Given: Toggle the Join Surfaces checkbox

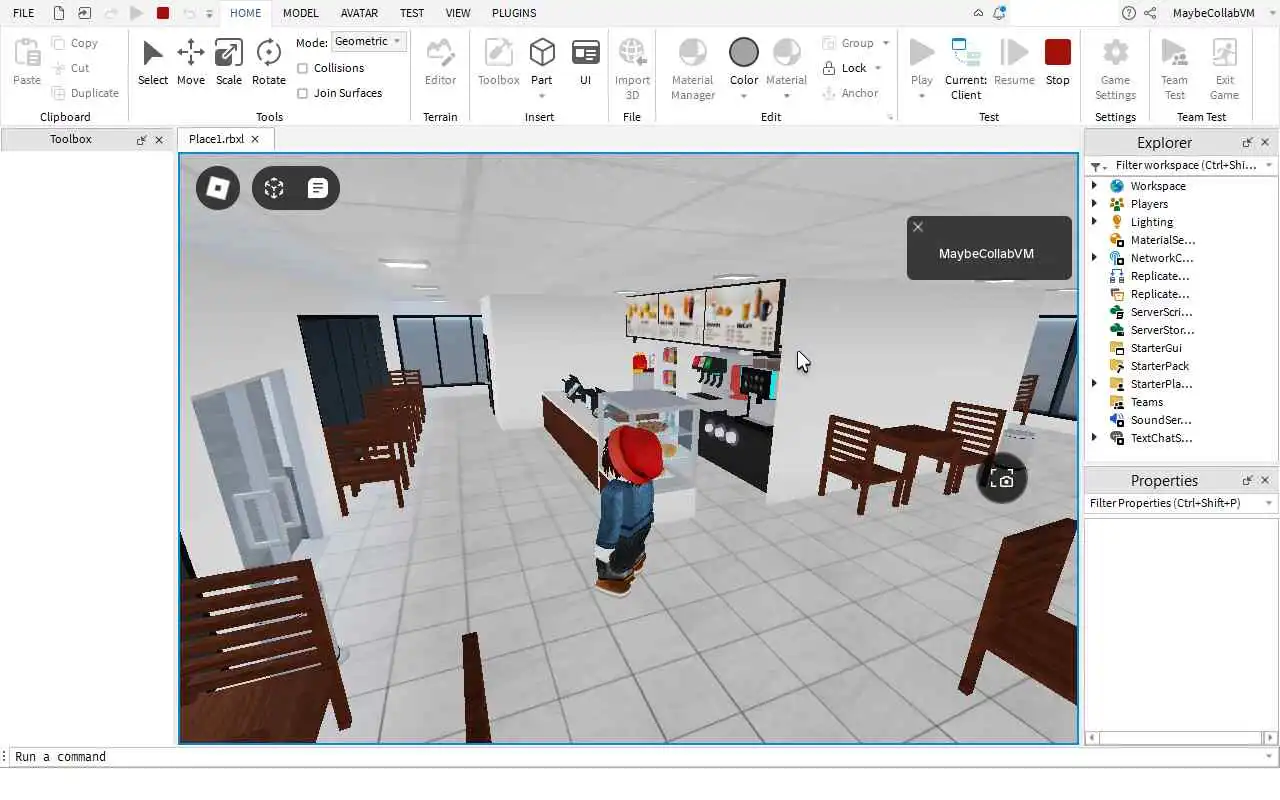Looking at the screenshot, I should (303, 93).
